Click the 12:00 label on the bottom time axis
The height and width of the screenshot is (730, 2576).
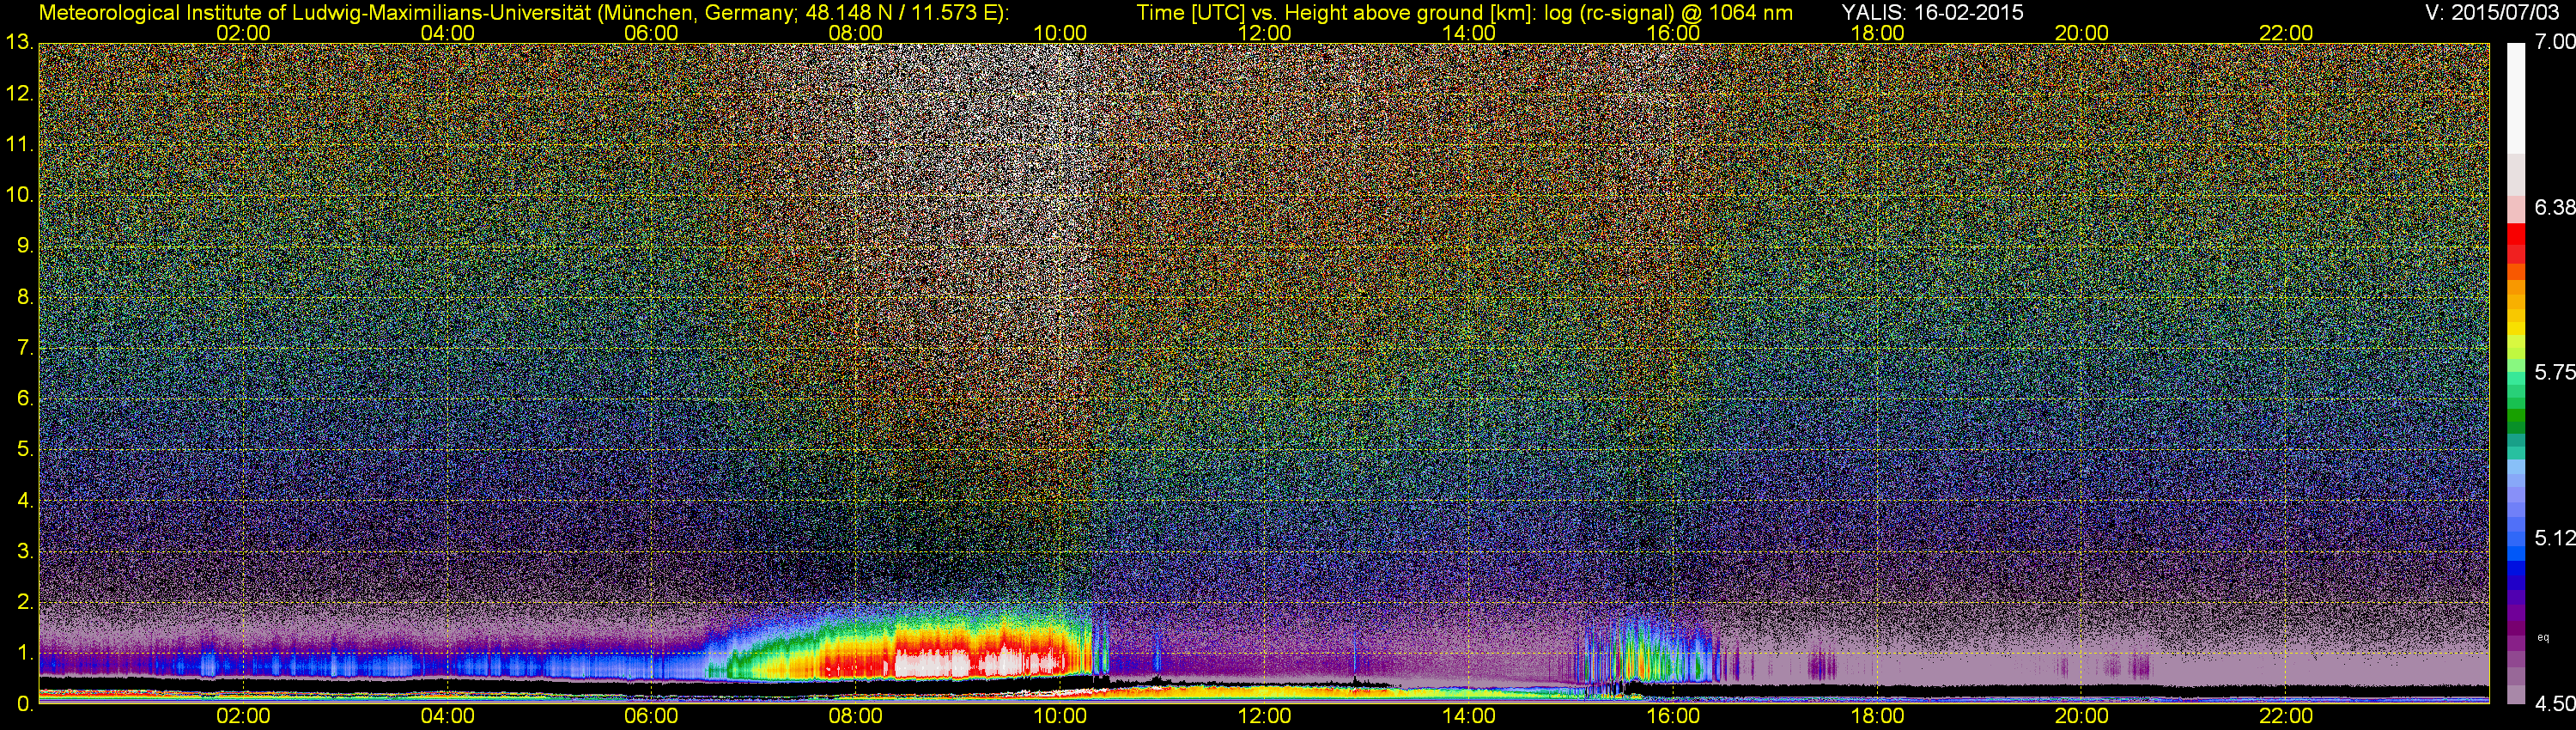tap(1264, 716)
